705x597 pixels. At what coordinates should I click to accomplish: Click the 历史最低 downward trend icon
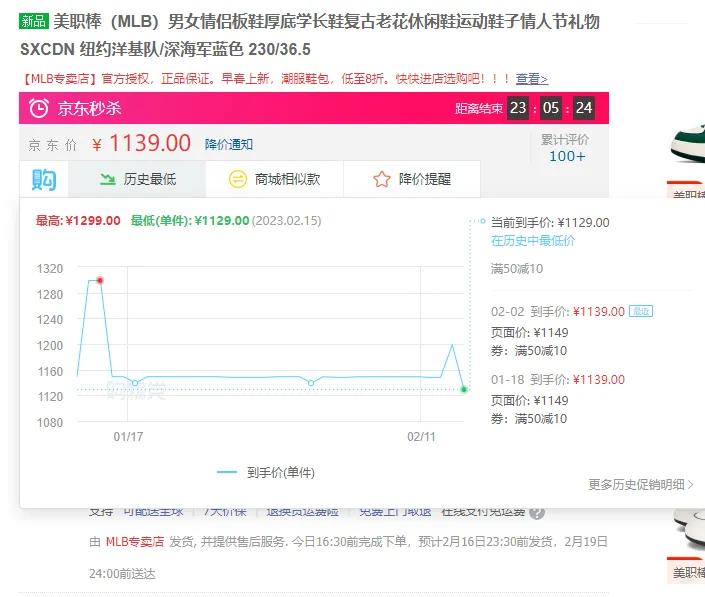(107, 179)
